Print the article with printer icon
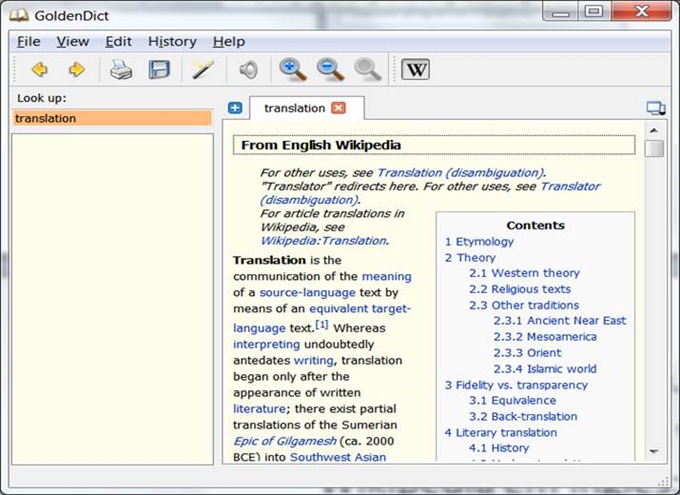The width and height of the screenshot is (680, 495). (121, 69)
